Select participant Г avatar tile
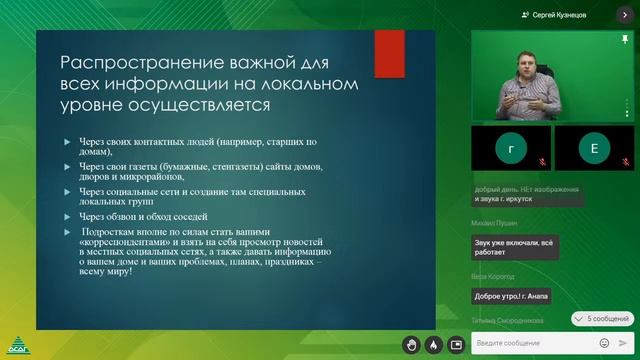 pyautogui.click(x=511, y=148)
